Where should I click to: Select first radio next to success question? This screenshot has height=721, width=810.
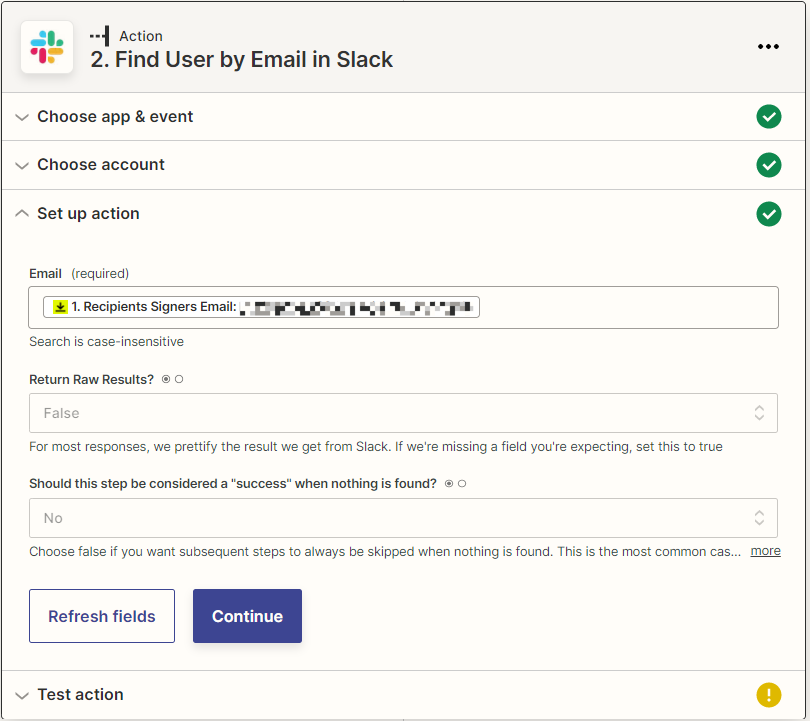pyautogui.click(x=449, y=484)
